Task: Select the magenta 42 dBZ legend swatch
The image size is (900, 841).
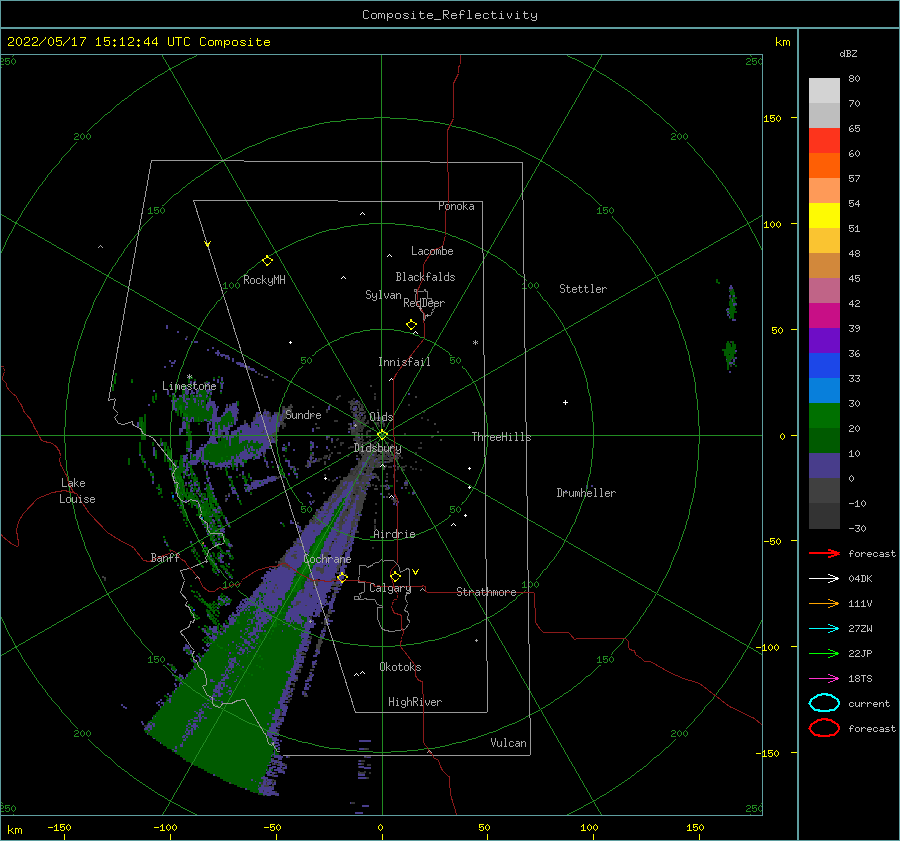Action: [824, 316]
